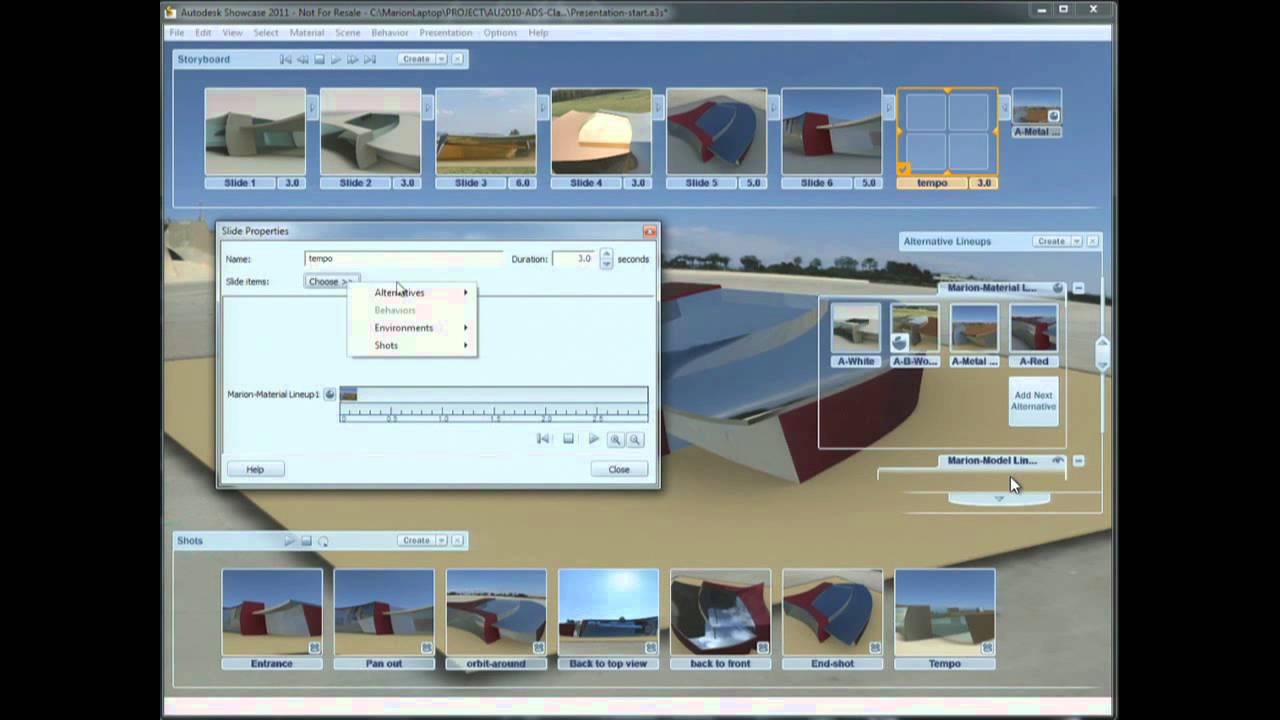Stop the slide timeline playback
Image resolution: width=1280 pixels, height=720 pixels.
(568, 439)
